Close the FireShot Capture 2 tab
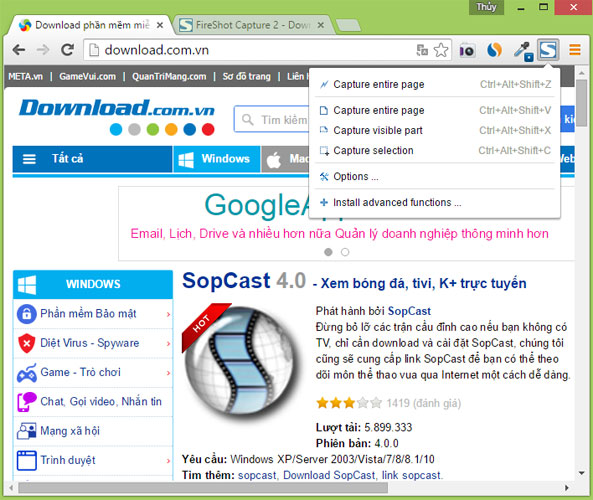 coord(321,25)
